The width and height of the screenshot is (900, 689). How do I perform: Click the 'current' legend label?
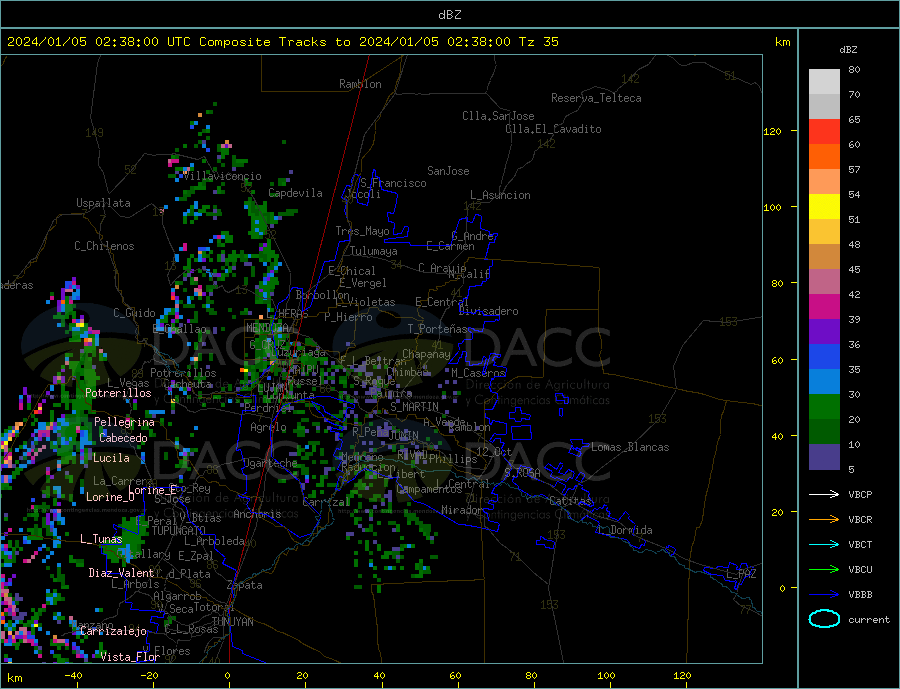tap(869, 620)
